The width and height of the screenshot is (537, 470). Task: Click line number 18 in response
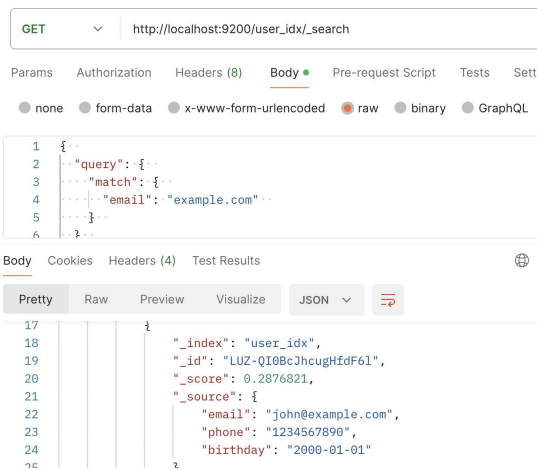point(32,343)
